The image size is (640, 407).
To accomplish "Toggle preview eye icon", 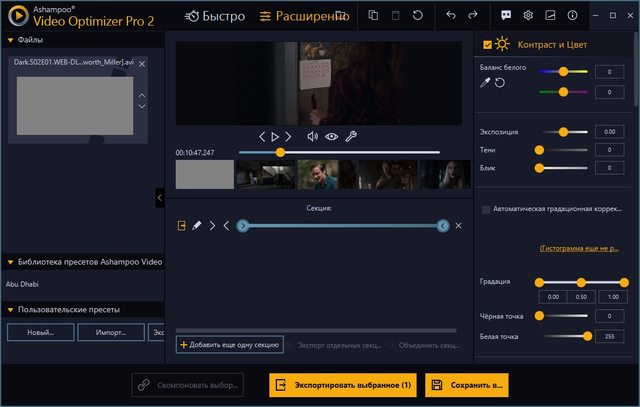I will pos(331,137).
